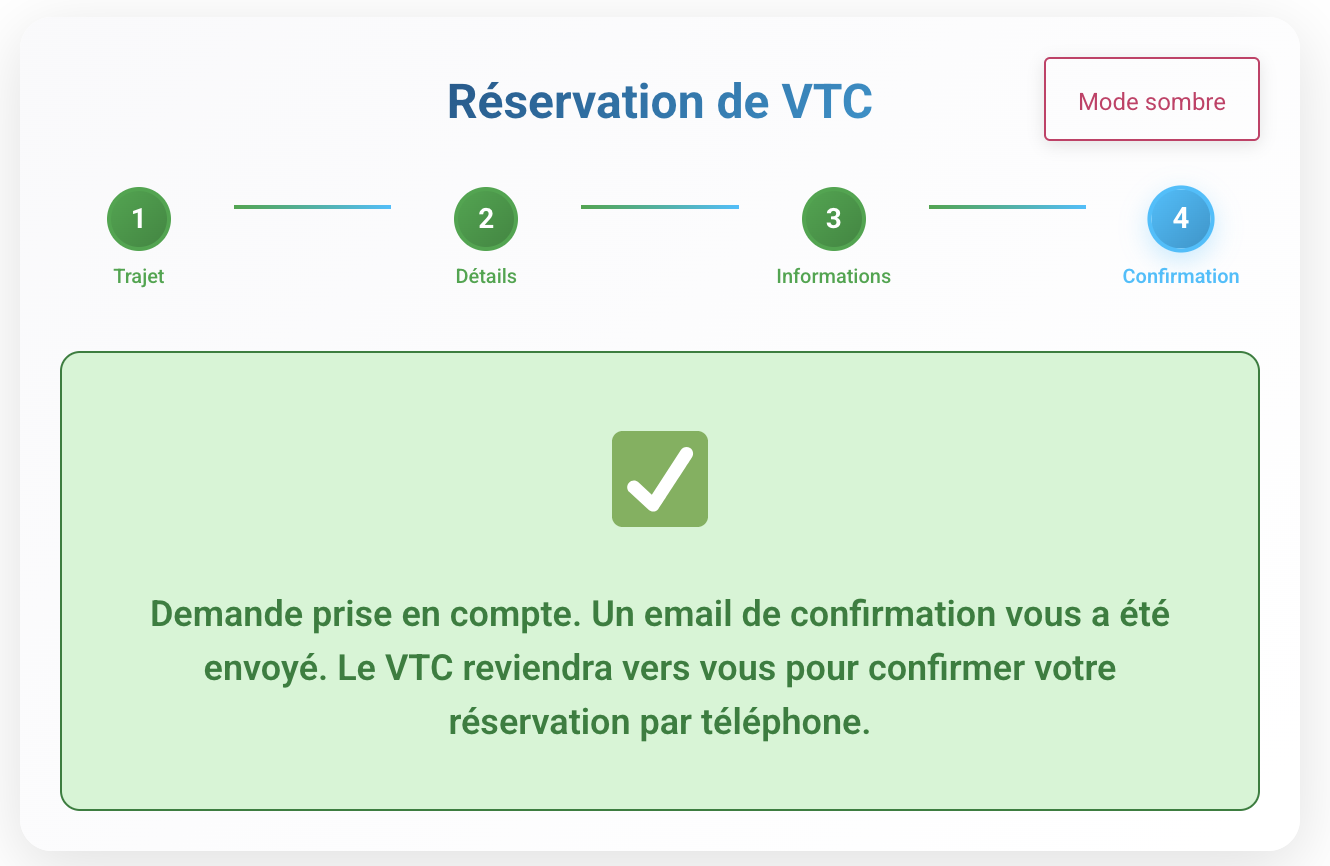Click the green checkmark success icon

(x=660, y=479)
